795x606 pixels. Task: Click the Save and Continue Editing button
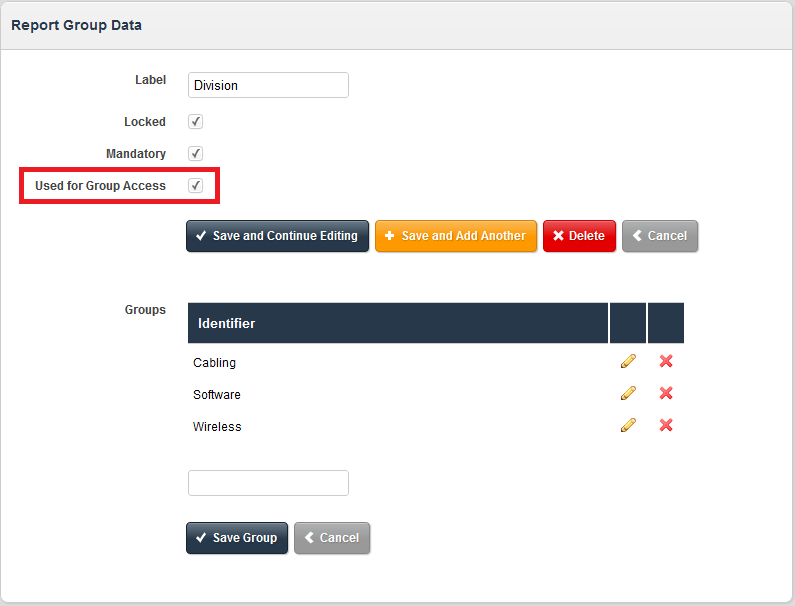277,236
